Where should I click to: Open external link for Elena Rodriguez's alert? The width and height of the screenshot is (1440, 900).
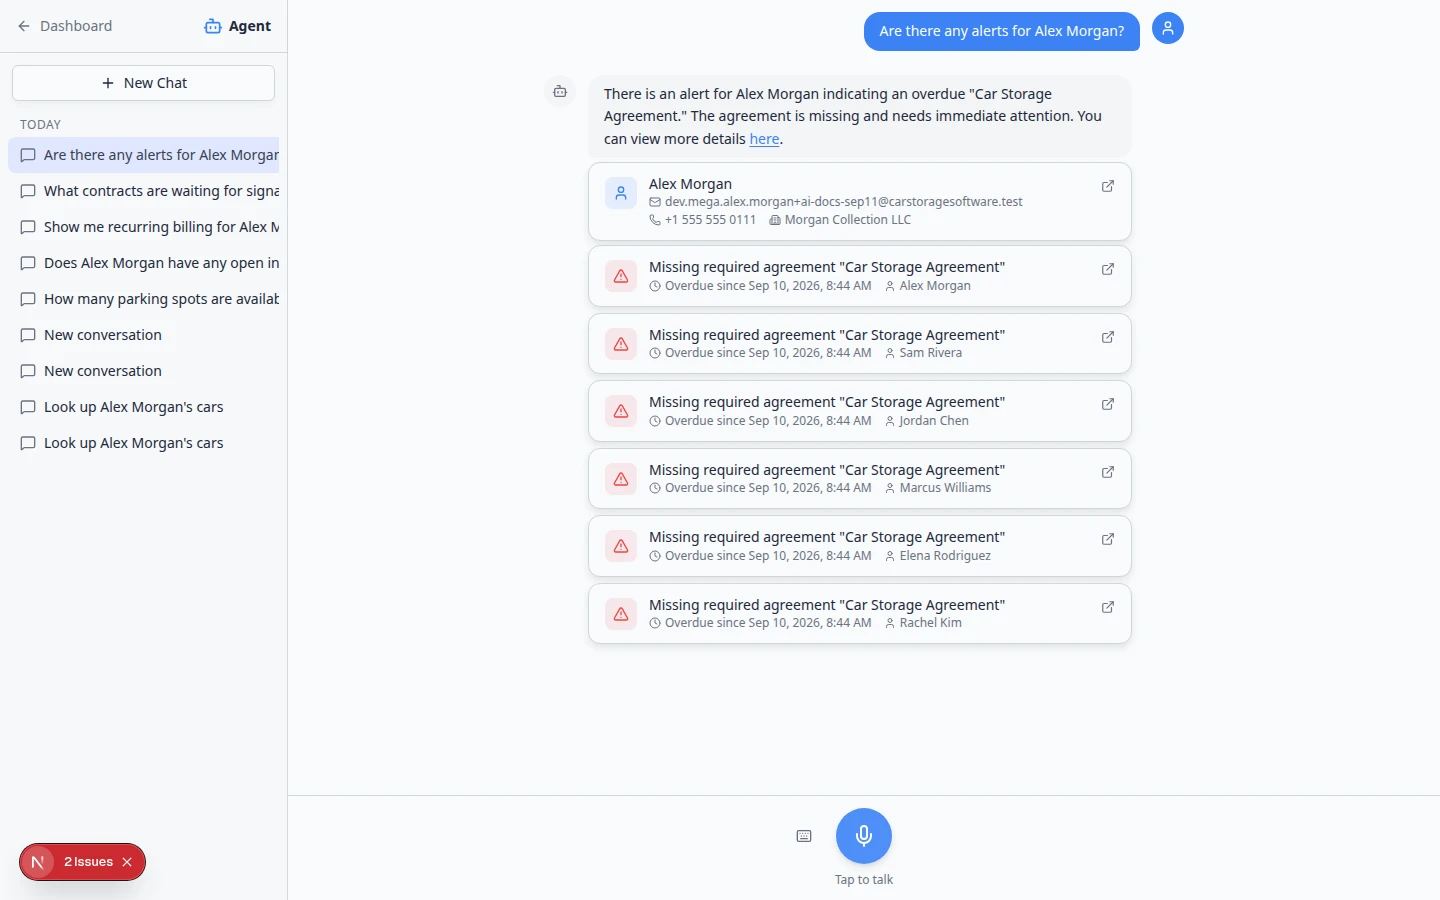1108,539
